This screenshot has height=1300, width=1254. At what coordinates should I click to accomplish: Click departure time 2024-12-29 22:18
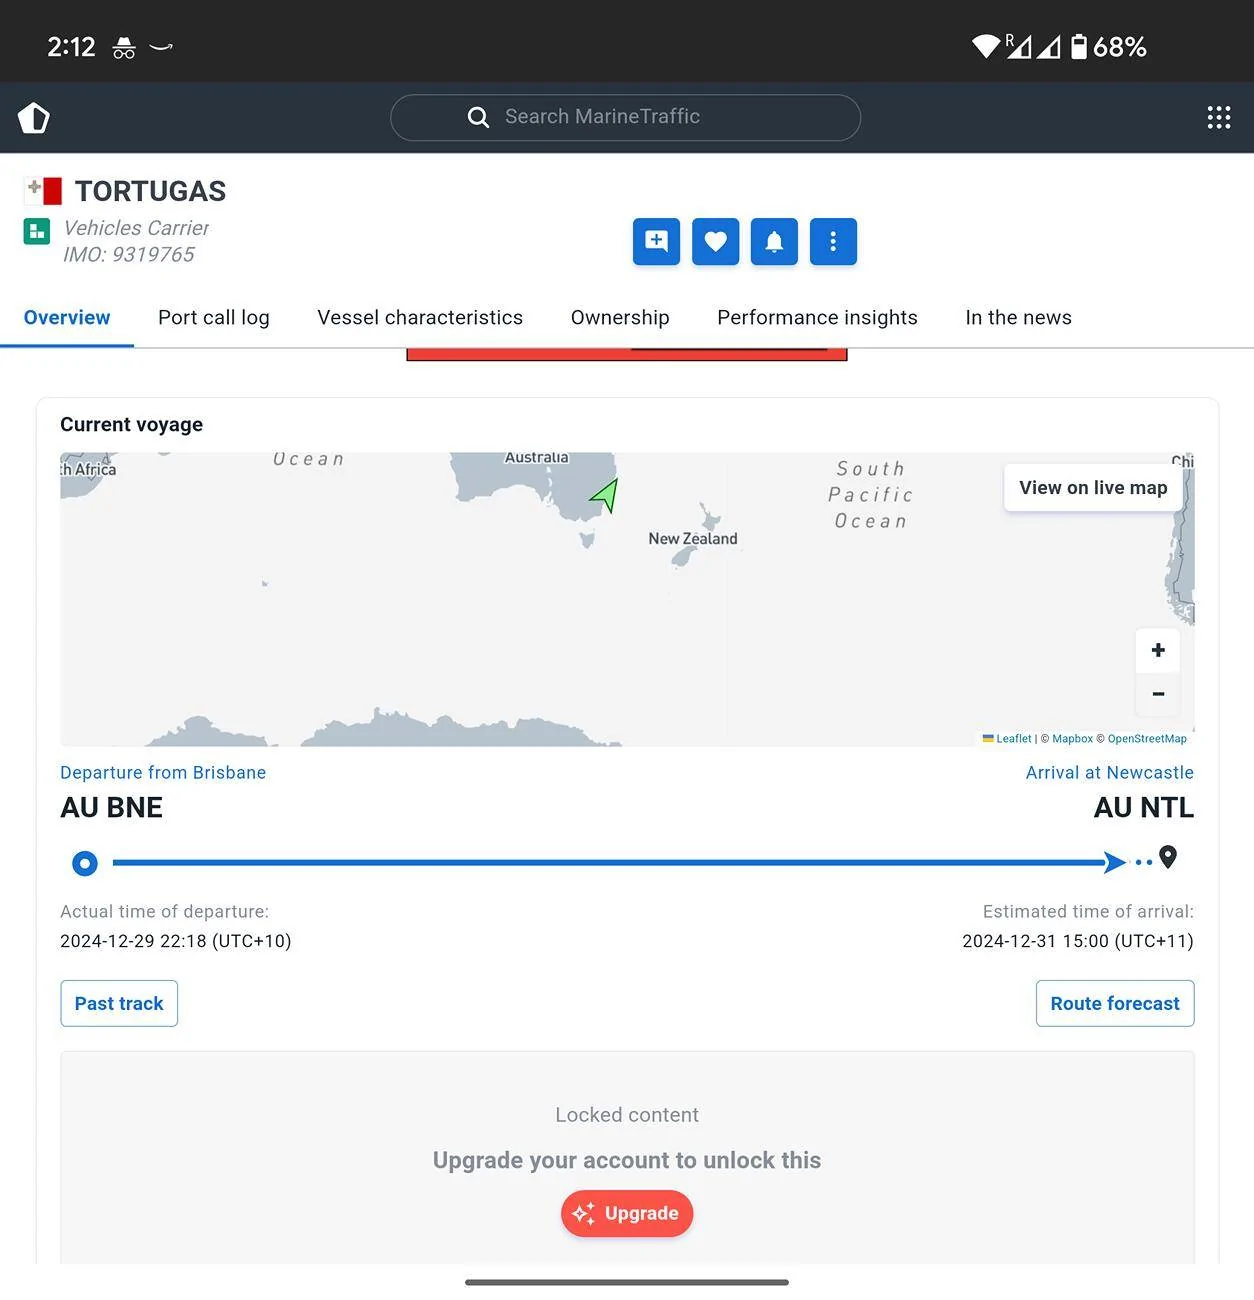point(176,941)
